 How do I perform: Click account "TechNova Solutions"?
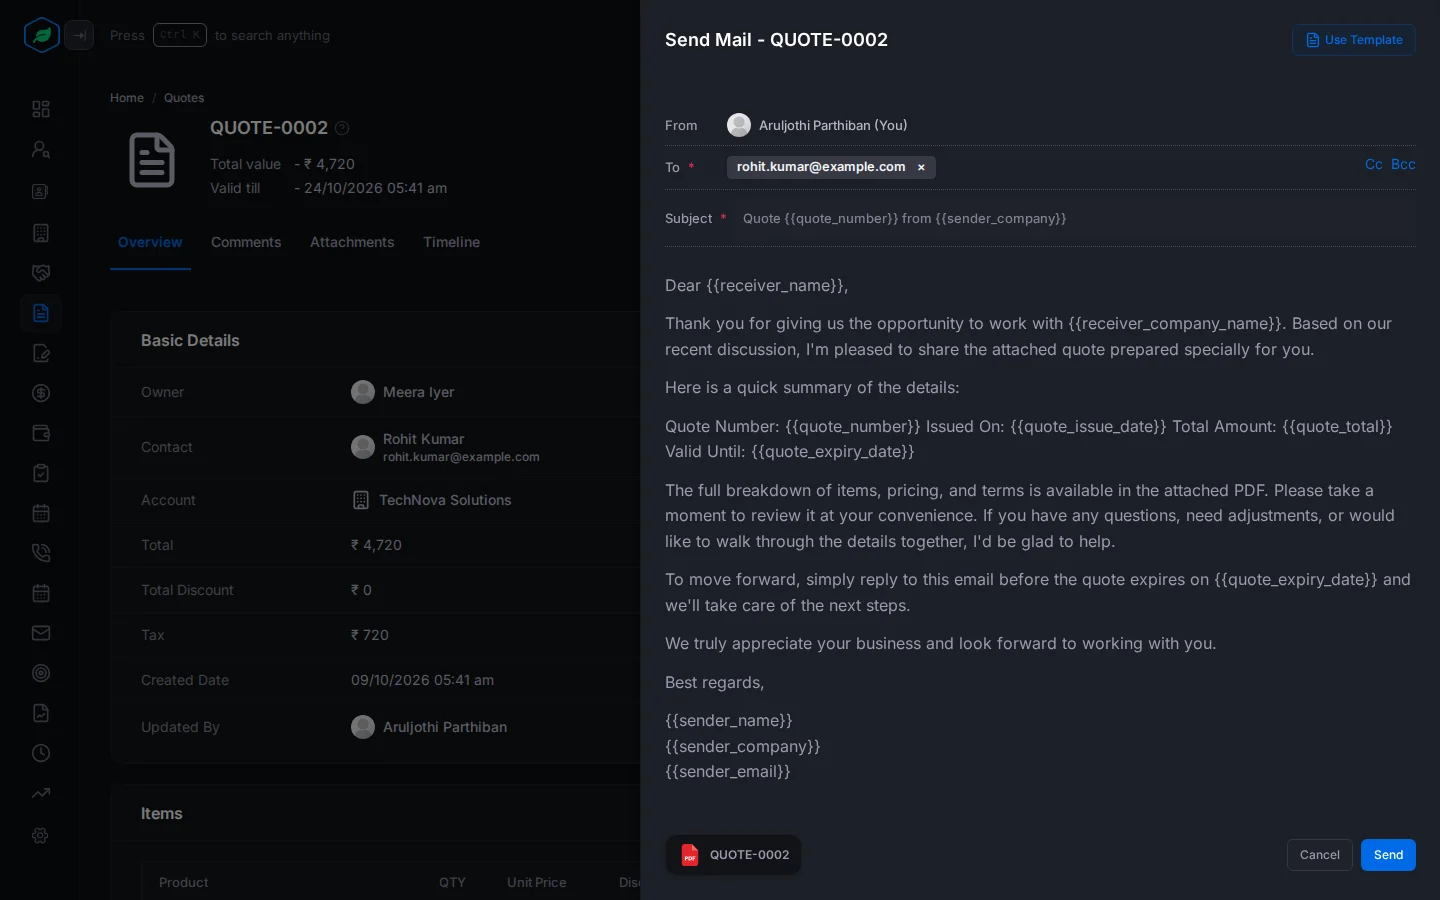pyautogui.click(x=445, y=500)
